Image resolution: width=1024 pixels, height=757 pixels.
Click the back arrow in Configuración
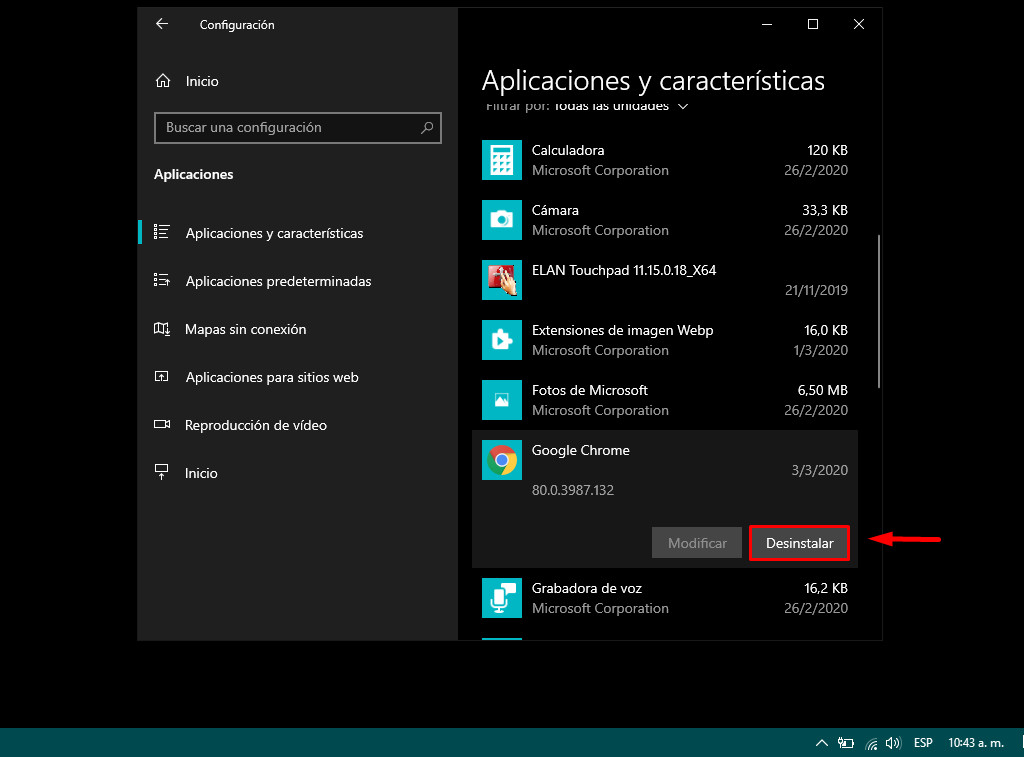pyautogui.click(x=162, y=24)
